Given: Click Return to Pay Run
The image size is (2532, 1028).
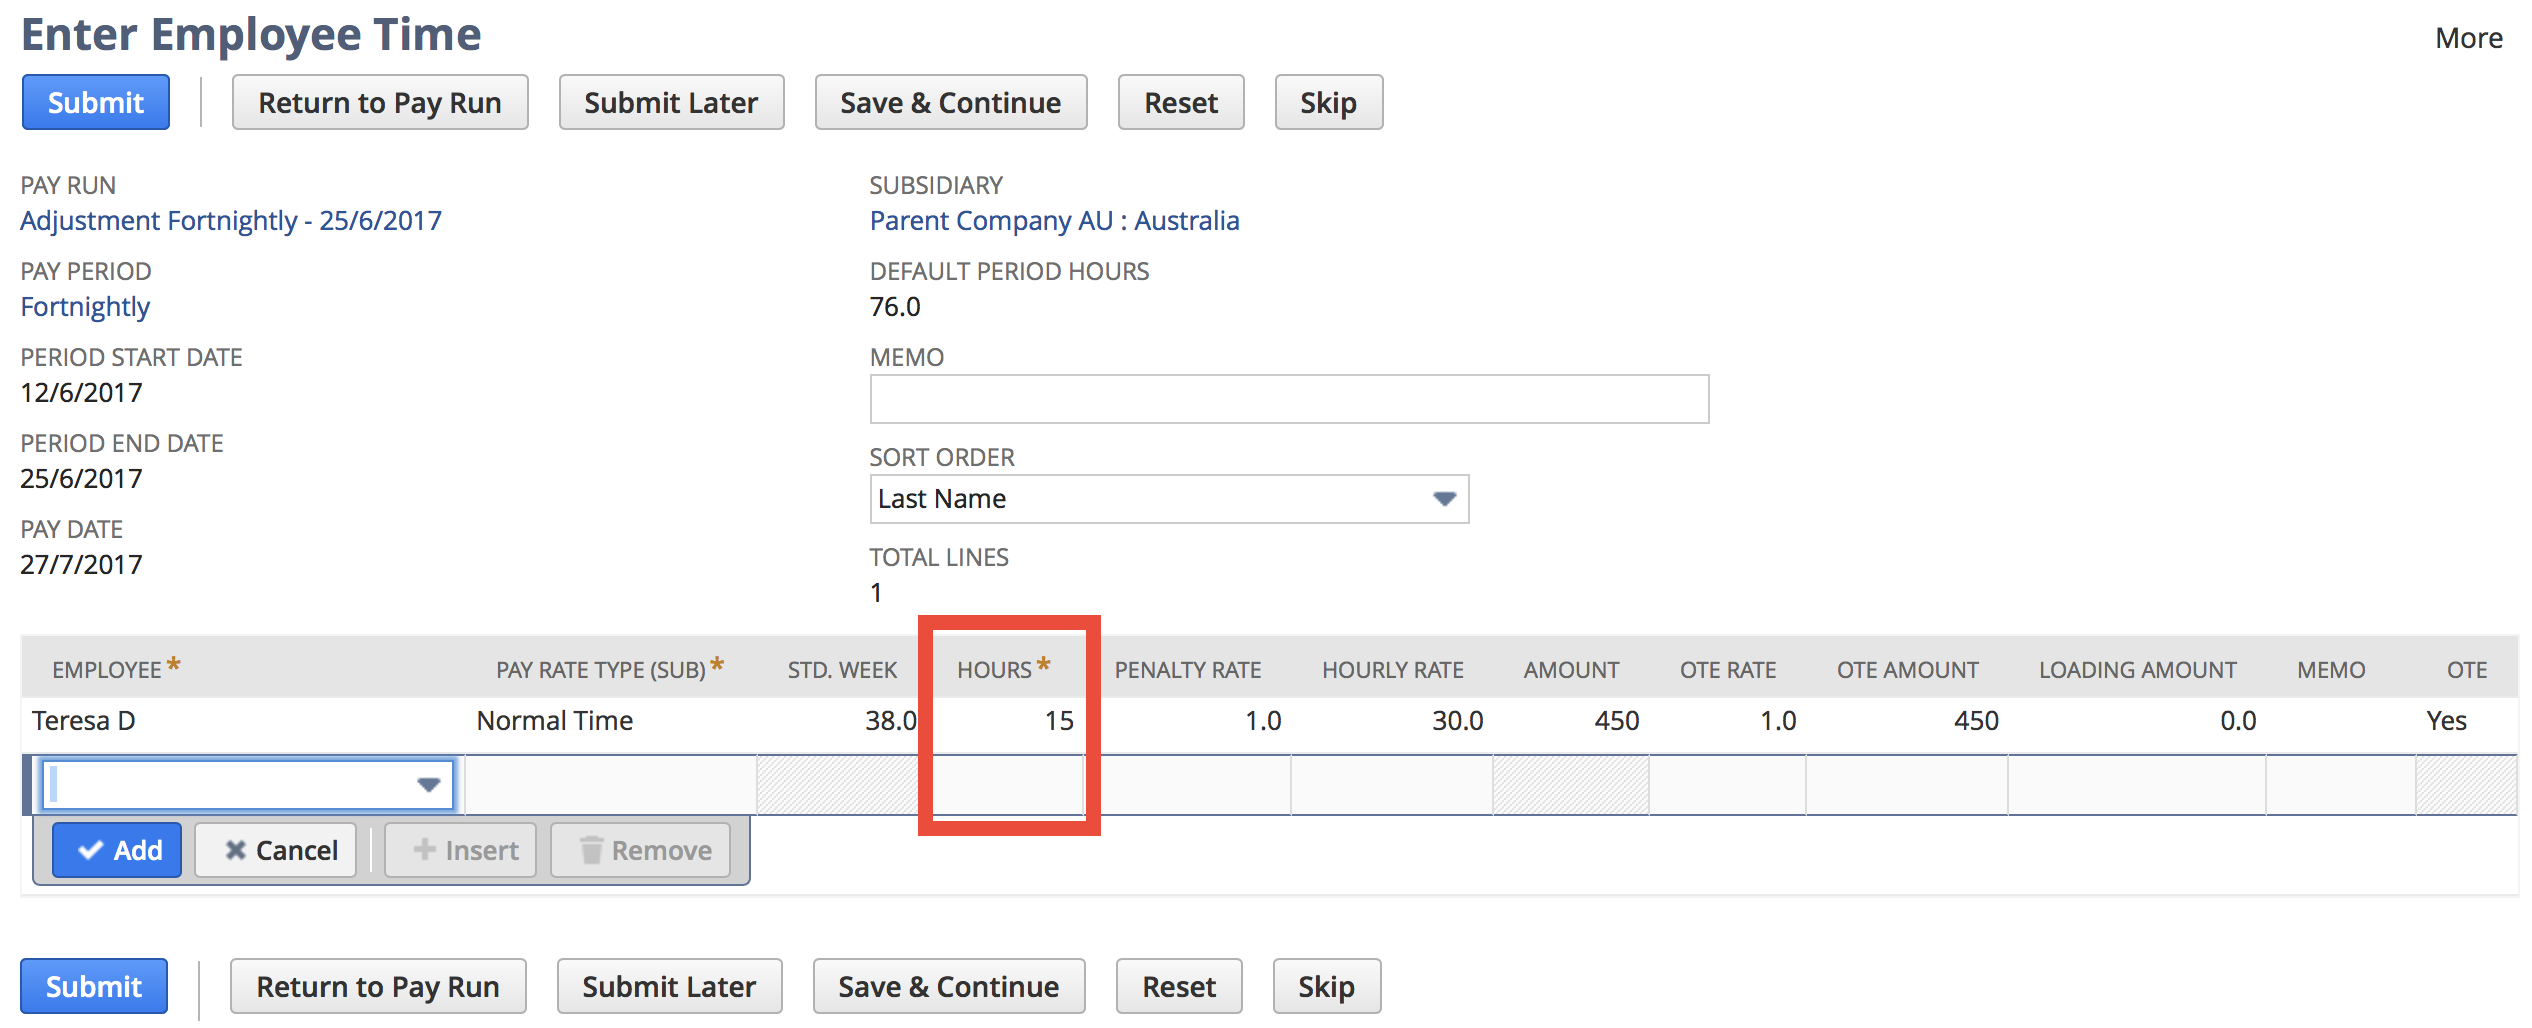Looking at the screenshot, I should click(379, 101).
